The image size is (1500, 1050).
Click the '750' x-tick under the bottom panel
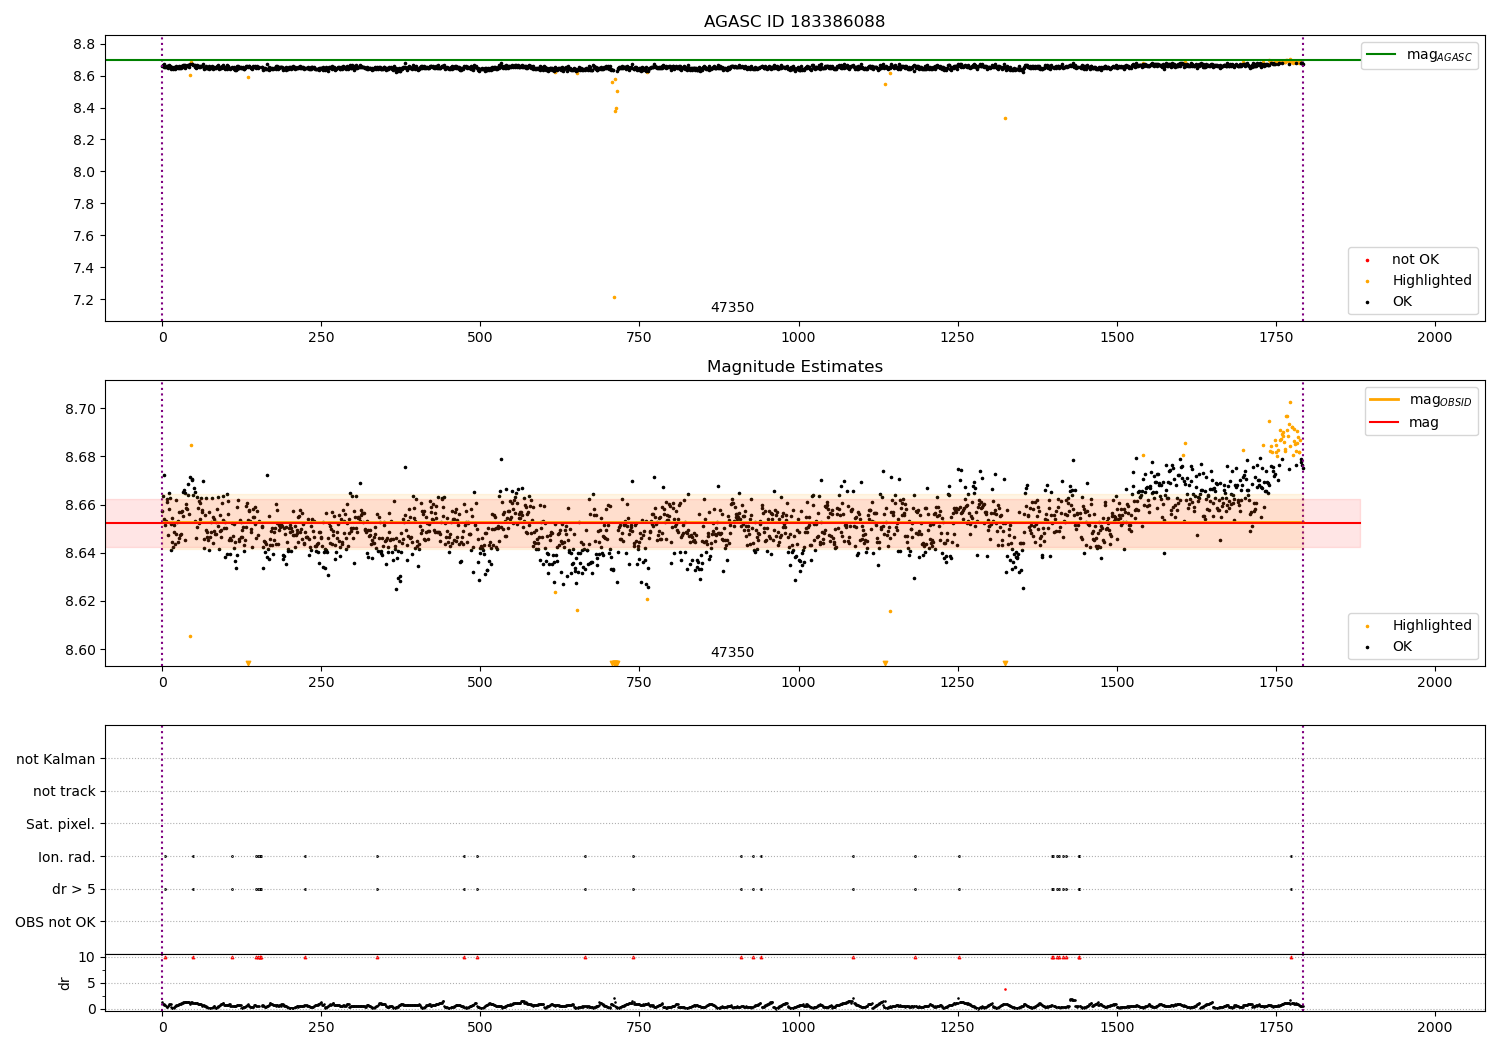tap(639, 1027)
